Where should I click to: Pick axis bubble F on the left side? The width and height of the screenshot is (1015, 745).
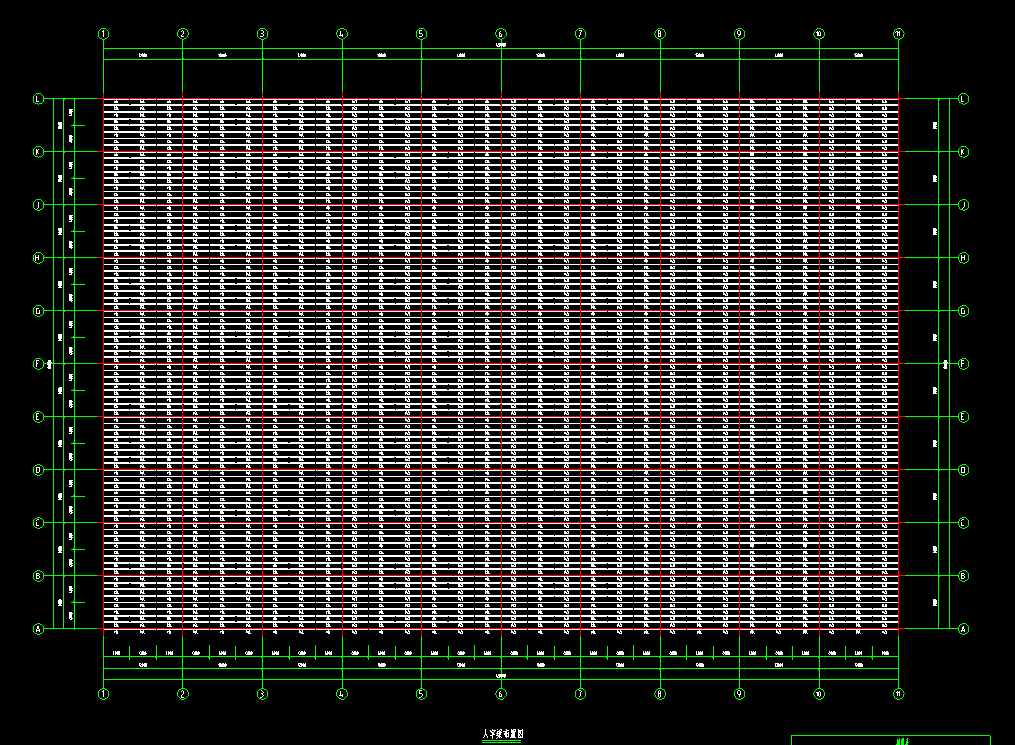tap(38, 364)
